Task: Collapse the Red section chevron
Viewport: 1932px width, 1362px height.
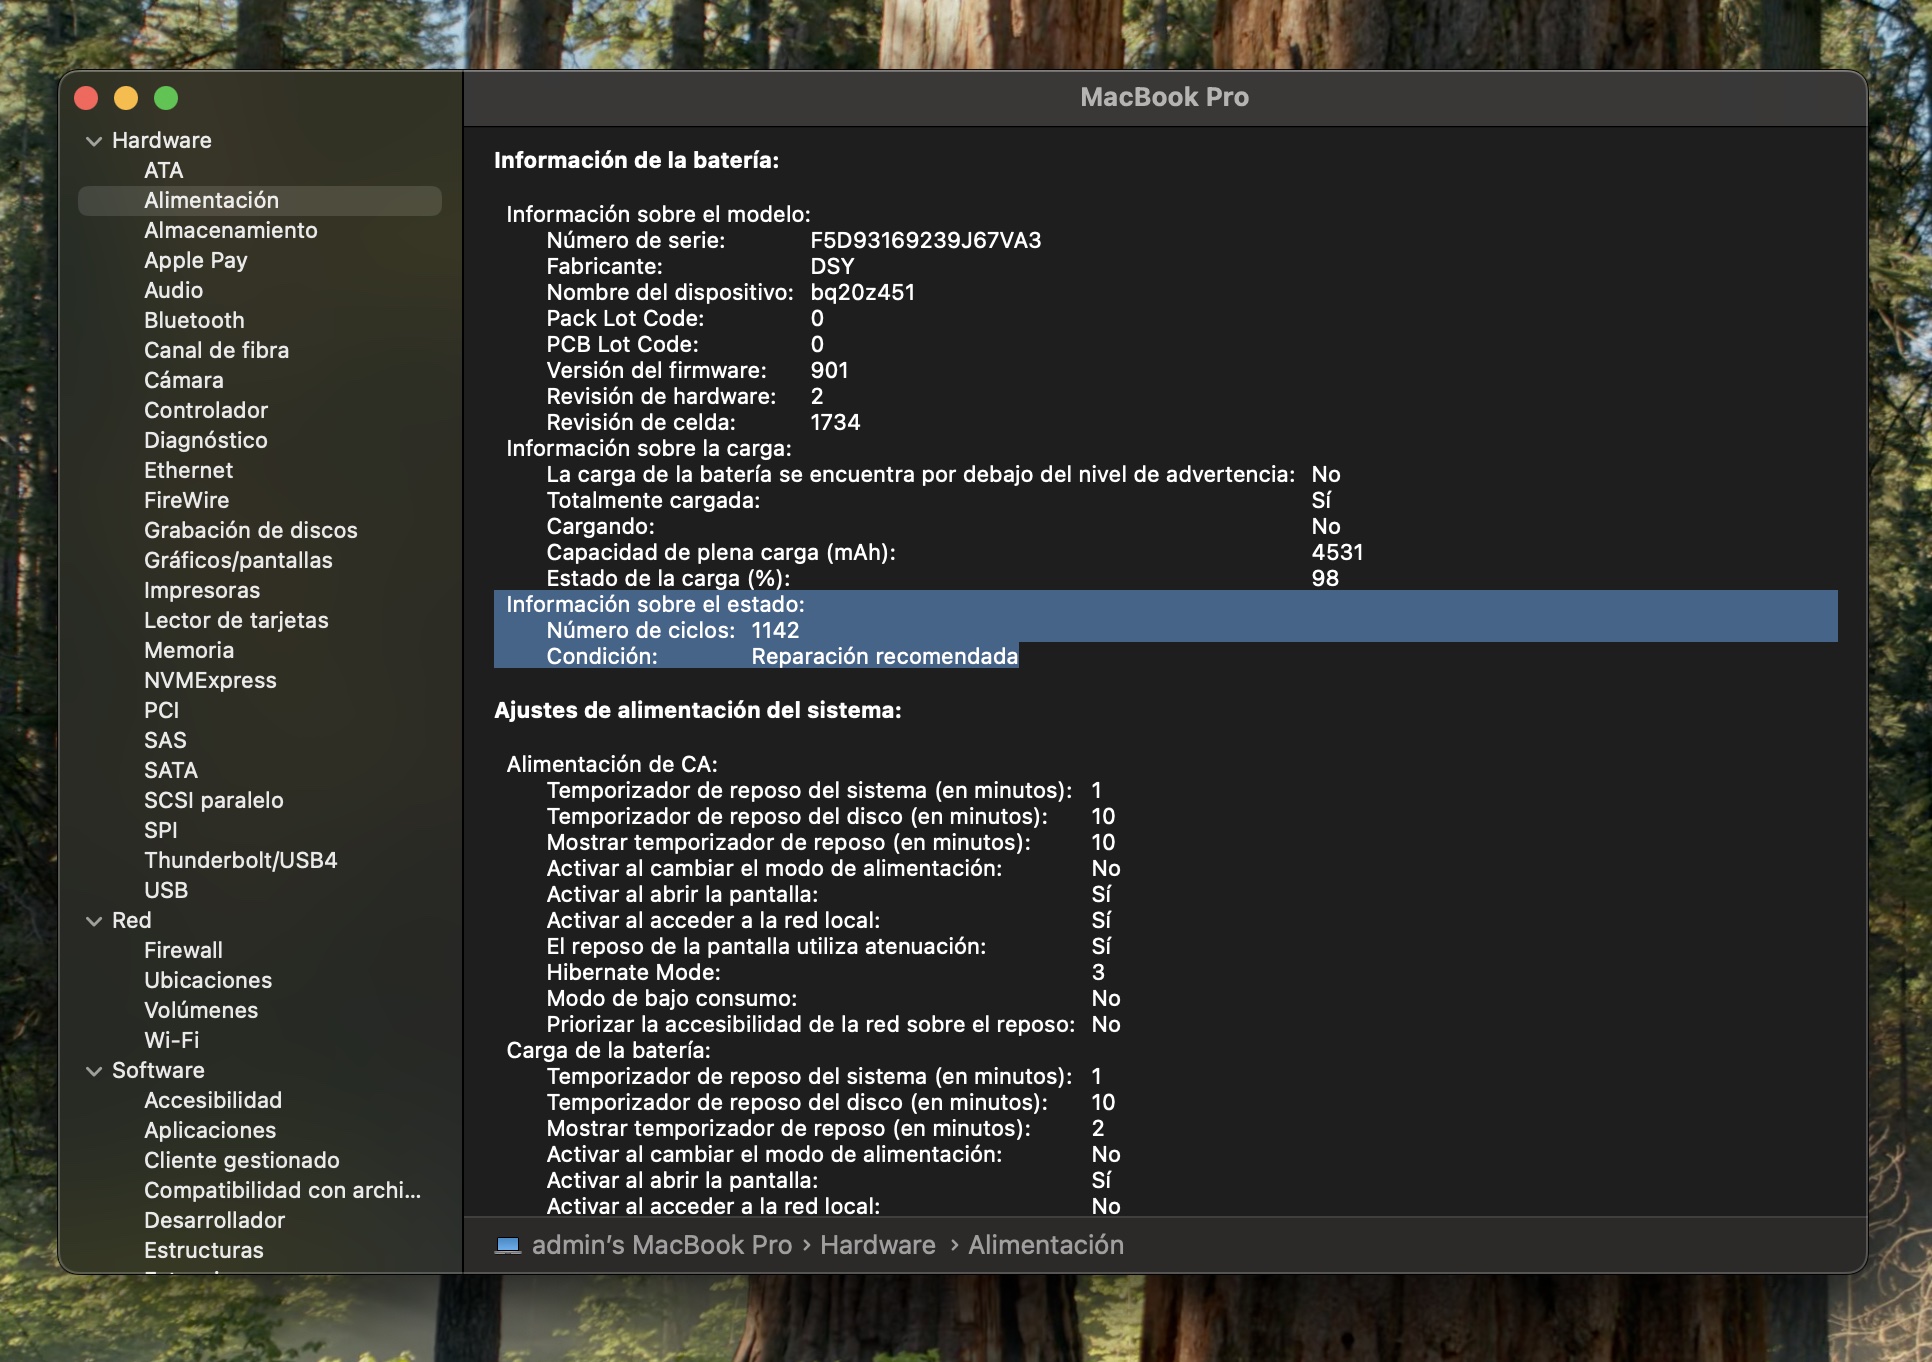Action: [94, 921]
